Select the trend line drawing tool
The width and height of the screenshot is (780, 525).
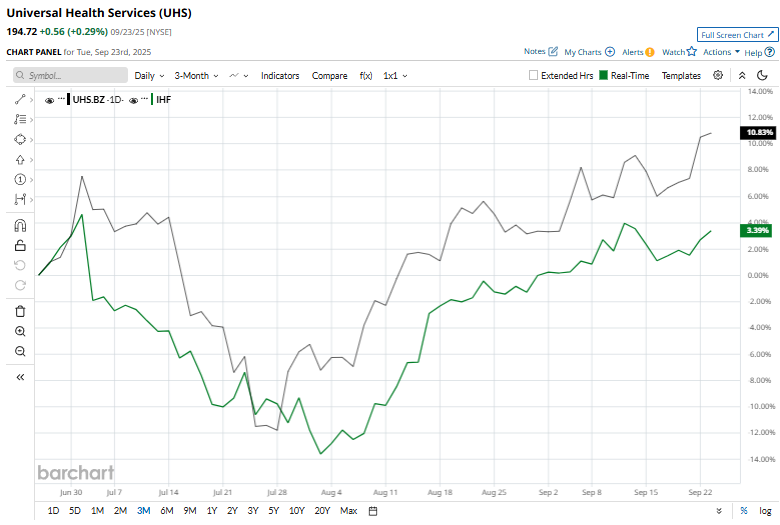point(20,100)
